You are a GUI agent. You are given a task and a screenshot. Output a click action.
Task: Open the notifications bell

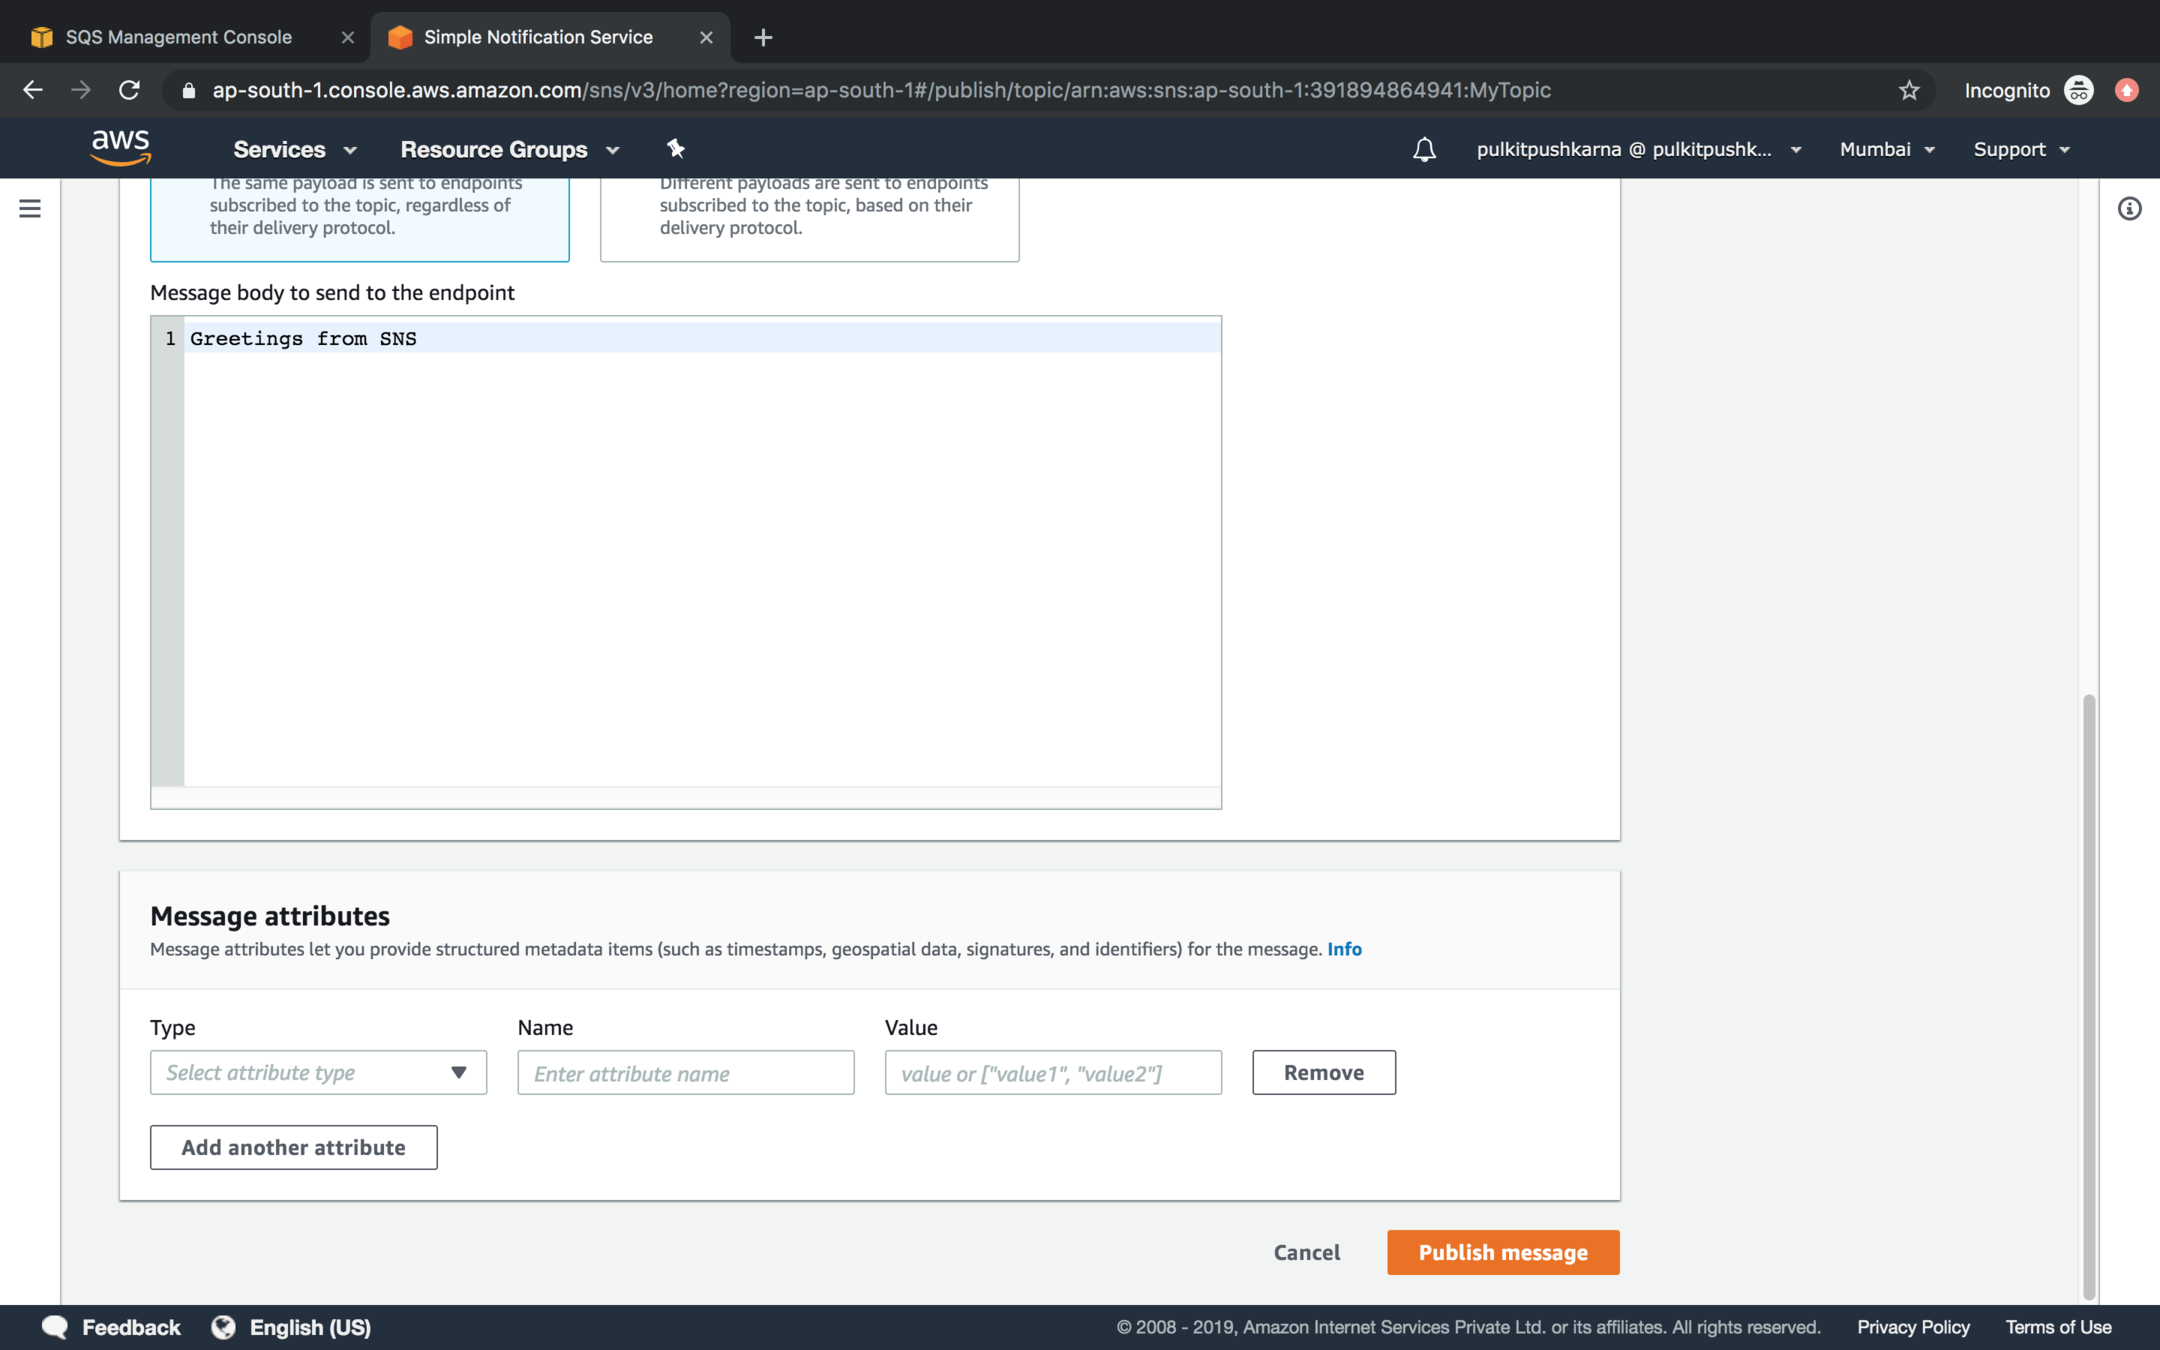coord(1424,149)
